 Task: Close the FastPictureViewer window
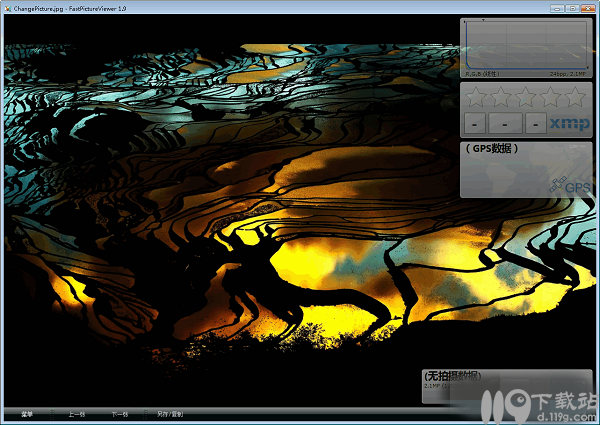click(588, 8)
